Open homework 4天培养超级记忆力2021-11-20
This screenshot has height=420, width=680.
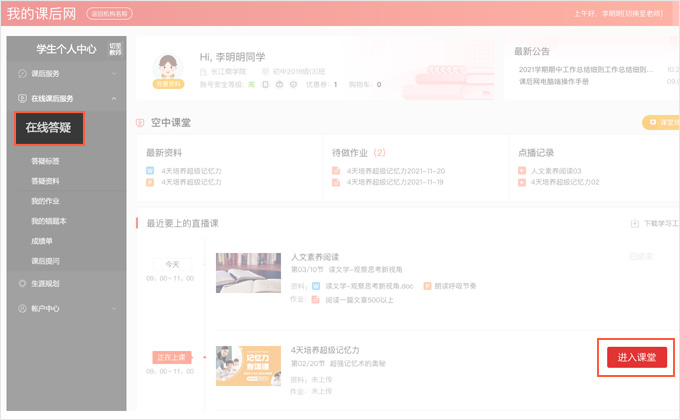tap(396, 171)
